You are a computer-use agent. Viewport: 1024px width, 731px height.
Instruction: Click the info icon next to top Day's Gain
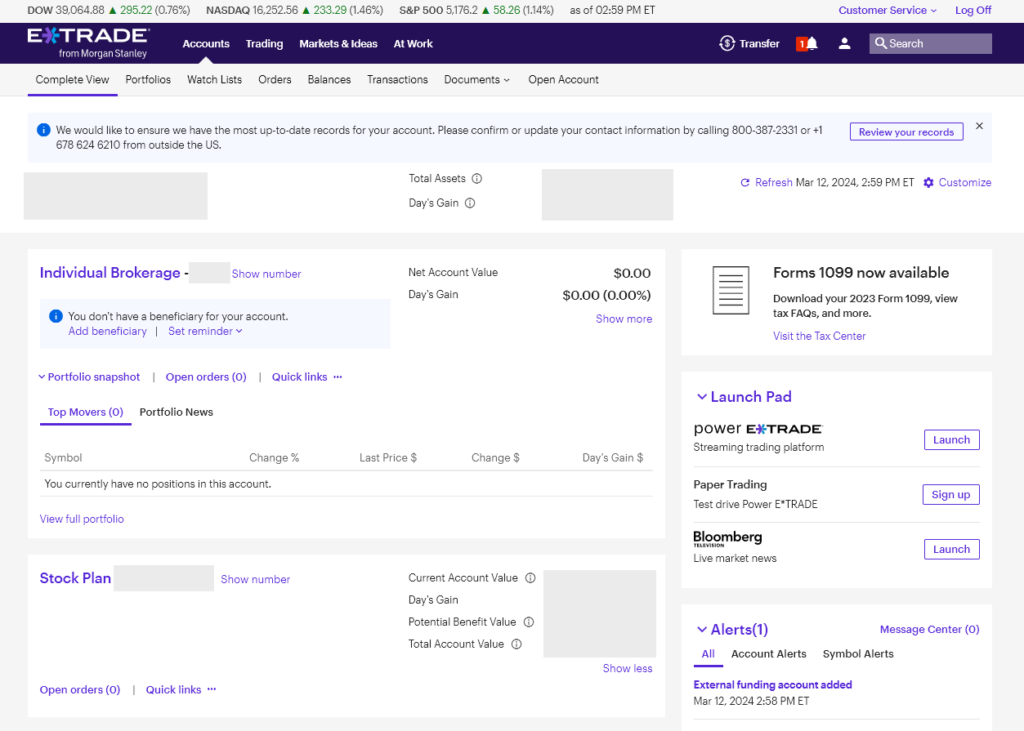[x=470, y=203]
